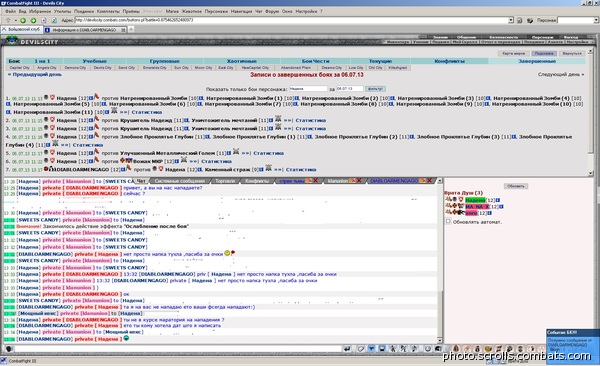
Task: Click the green forward navigation arrow
Action: click(33, 20)
